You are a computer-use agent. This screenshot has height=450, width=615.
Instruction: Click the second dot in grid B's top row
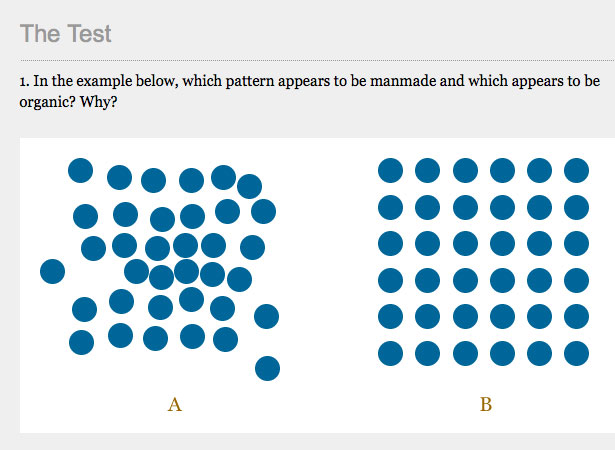click(427, 170)
